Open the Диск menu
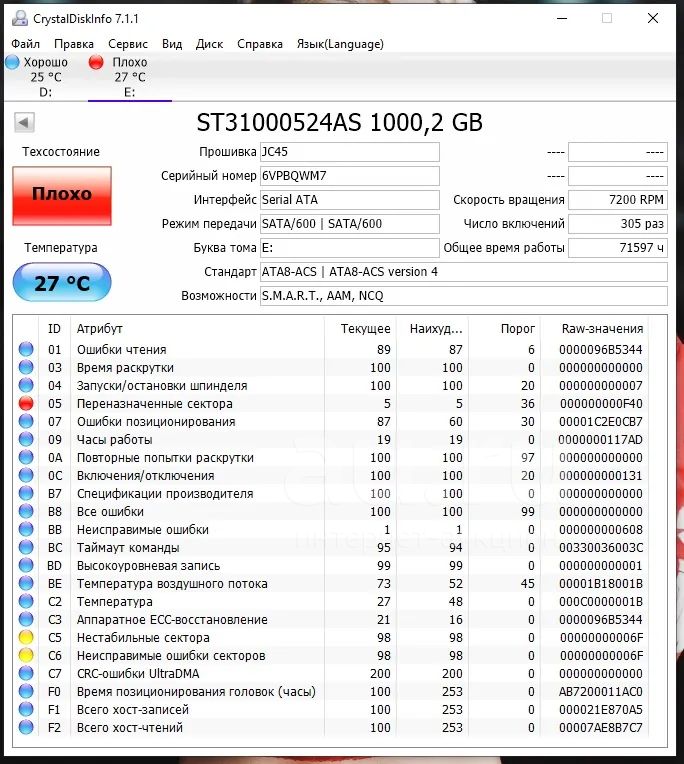The height and width of the screenshot is (764, 684). pos(209,44)
